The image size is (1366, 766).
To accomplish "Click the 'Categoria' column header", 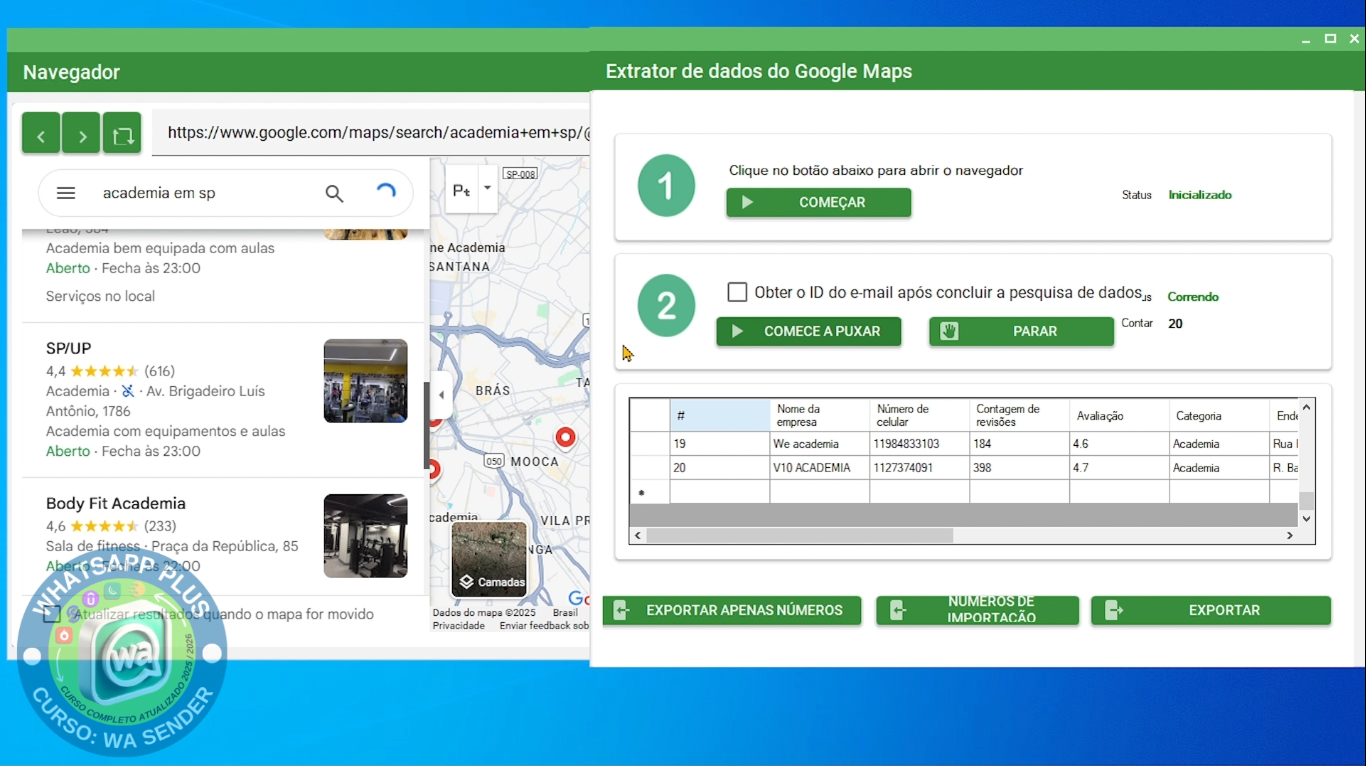I will pos(1220,415).
